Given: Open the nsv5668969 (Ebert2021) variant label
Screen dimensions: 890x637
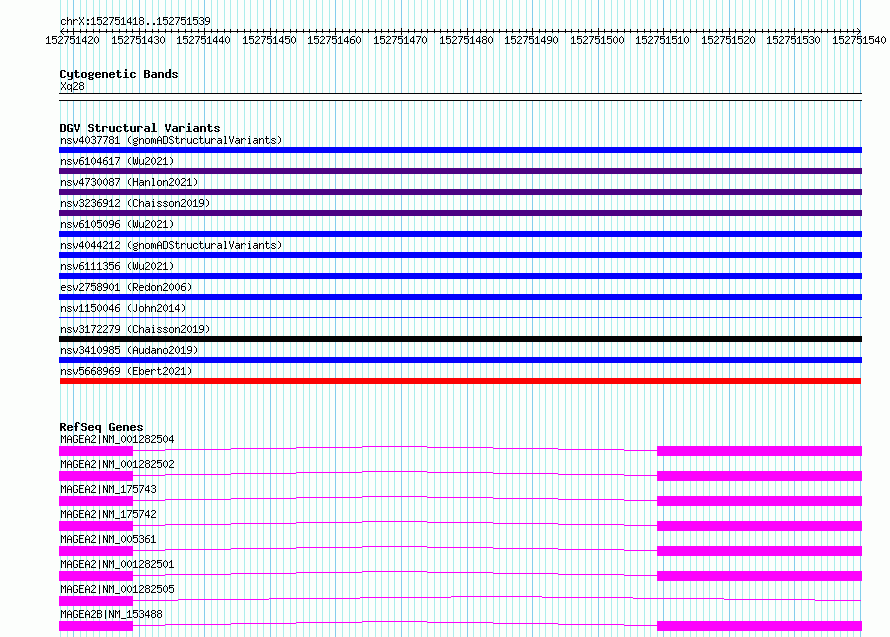Looking at the screenshot, I should coord(126,371).
